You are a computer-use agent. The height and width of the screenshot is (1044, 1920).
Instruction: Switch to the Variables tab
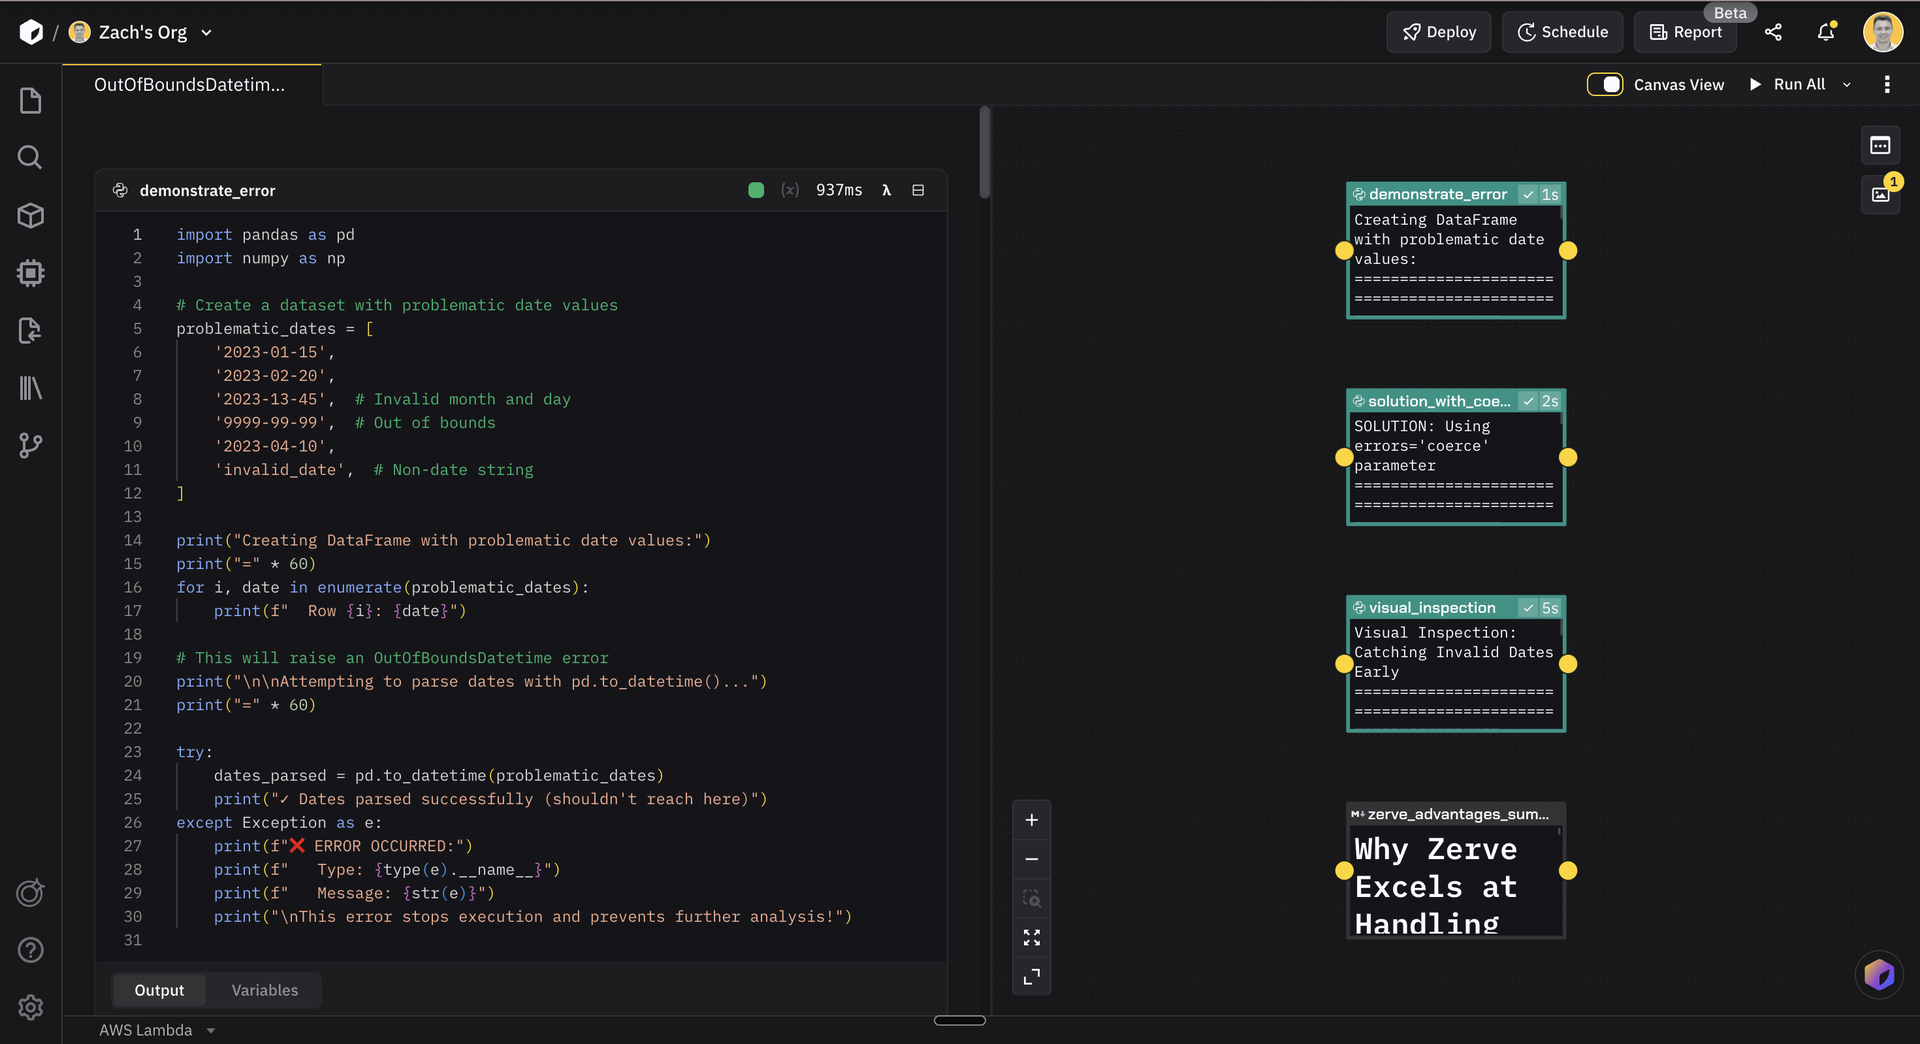[265, 990]
